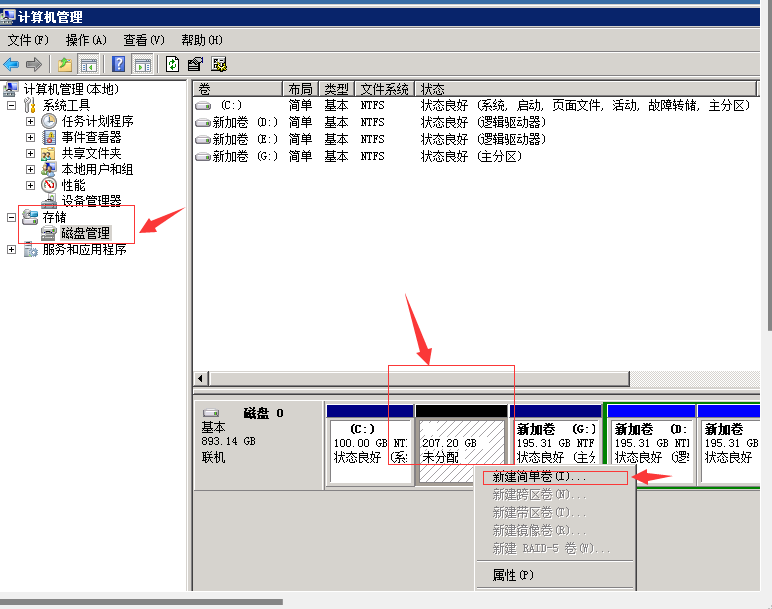The width and height of the screenshot is (772, 609).
Task: Select 磁盘管理 in the tree
Action: (x=85, y=233)
